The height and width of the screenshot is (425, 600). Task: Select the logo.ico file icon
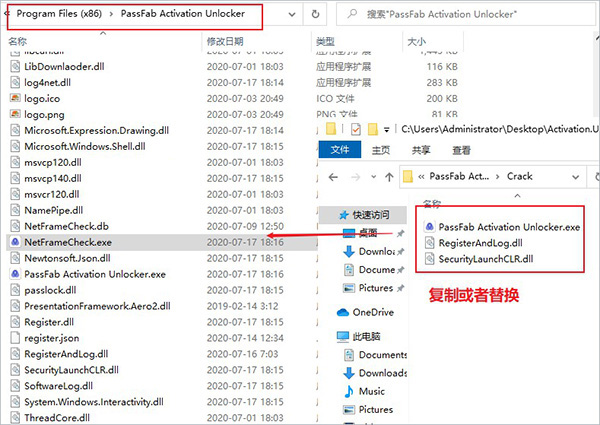pyautogui.click(x=15, y=98)
